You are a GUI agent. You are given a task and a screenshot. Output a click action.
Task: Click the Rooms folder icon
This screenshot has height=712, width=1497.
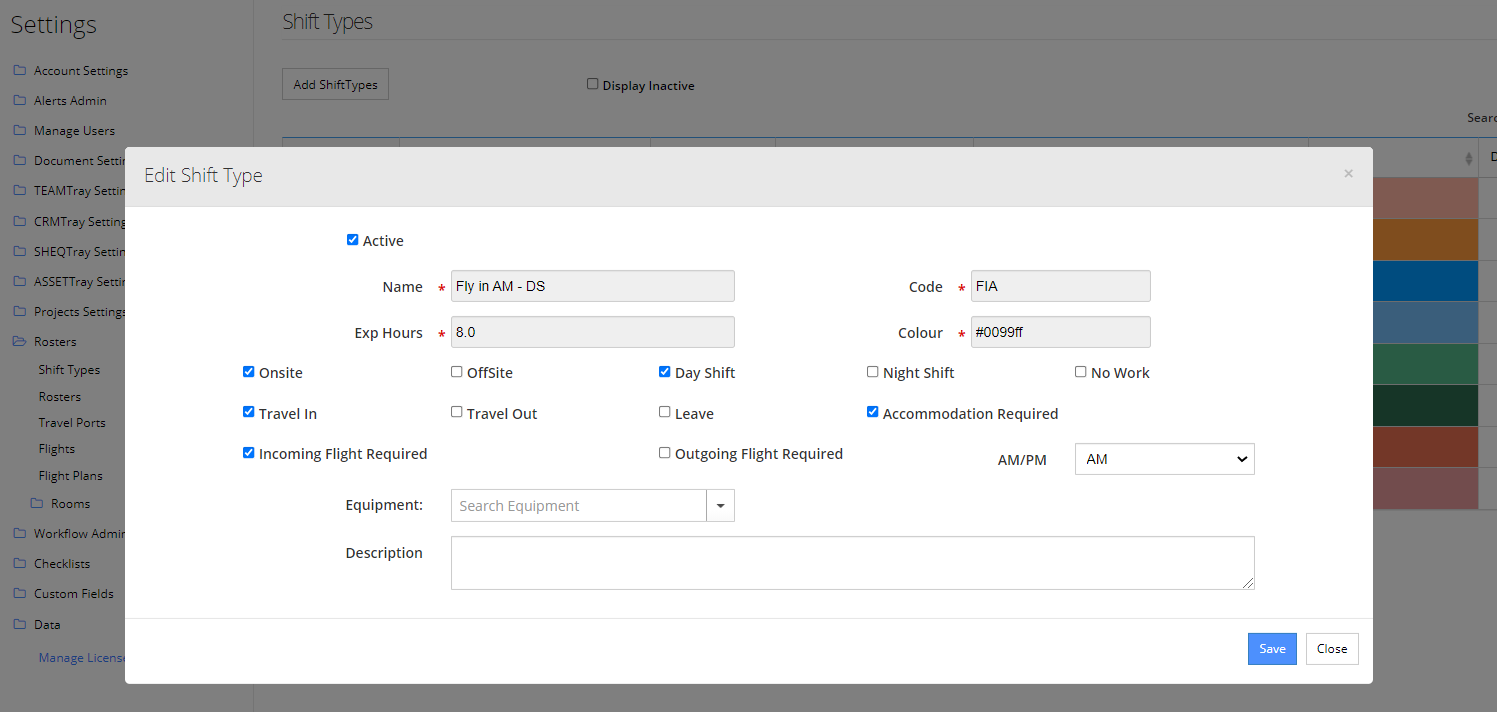click(37, 503)
